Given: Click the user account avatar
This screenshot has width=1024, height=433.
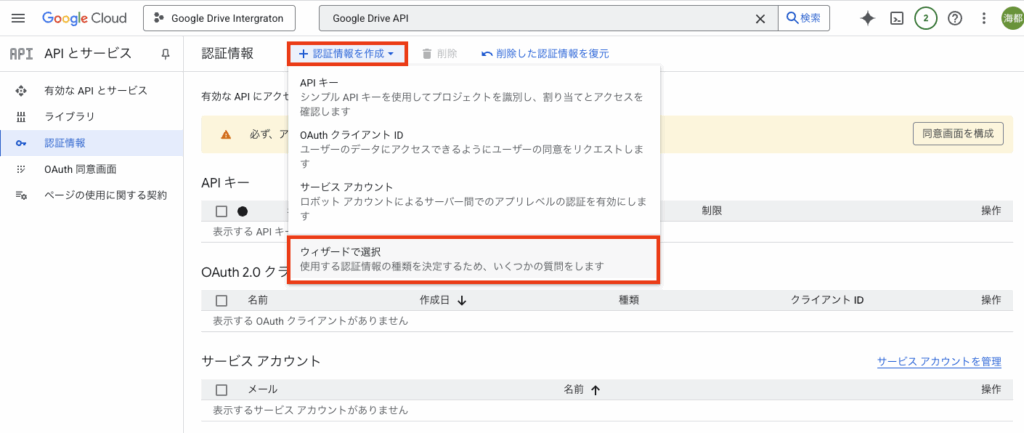Looking at the screenshot, I should tap(1011, 18).
